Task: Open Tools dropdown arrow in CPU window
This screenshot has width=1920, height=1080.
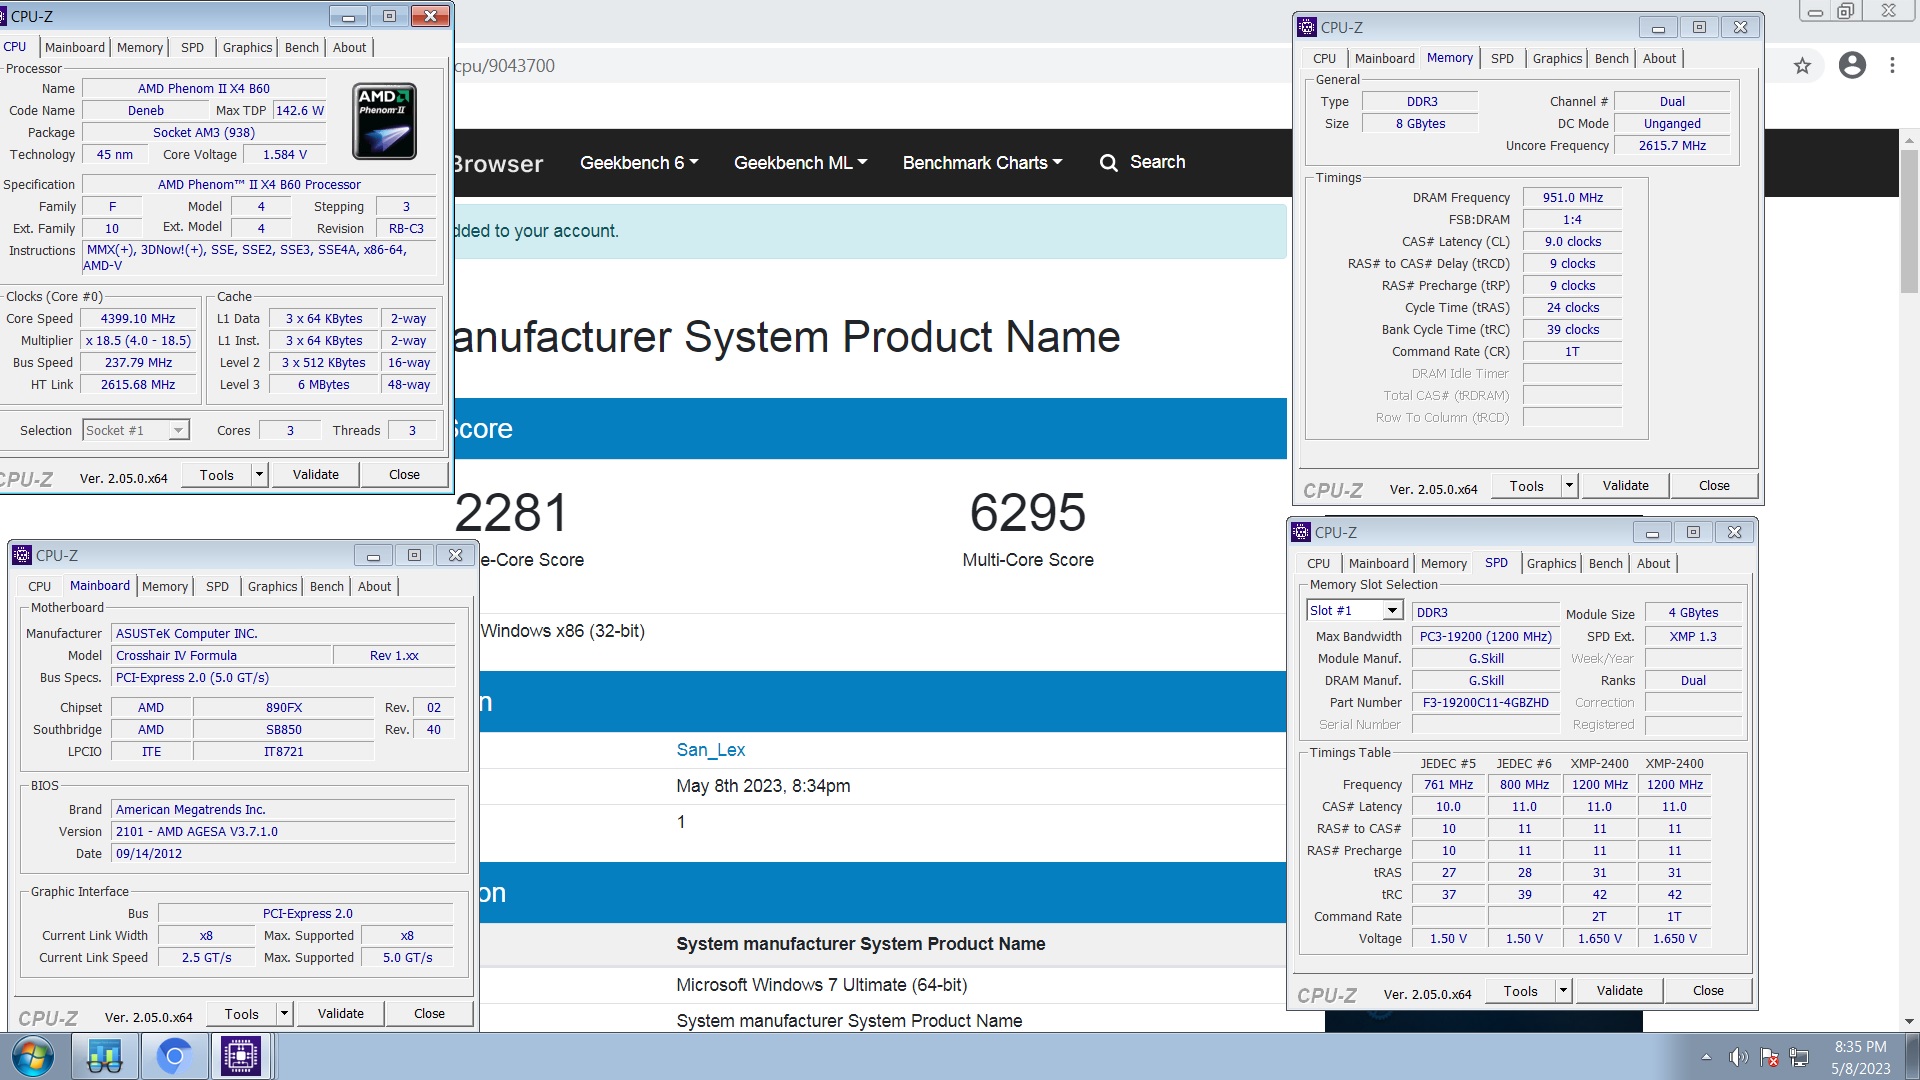Action: pyautogui.click(x=259, y=475)
